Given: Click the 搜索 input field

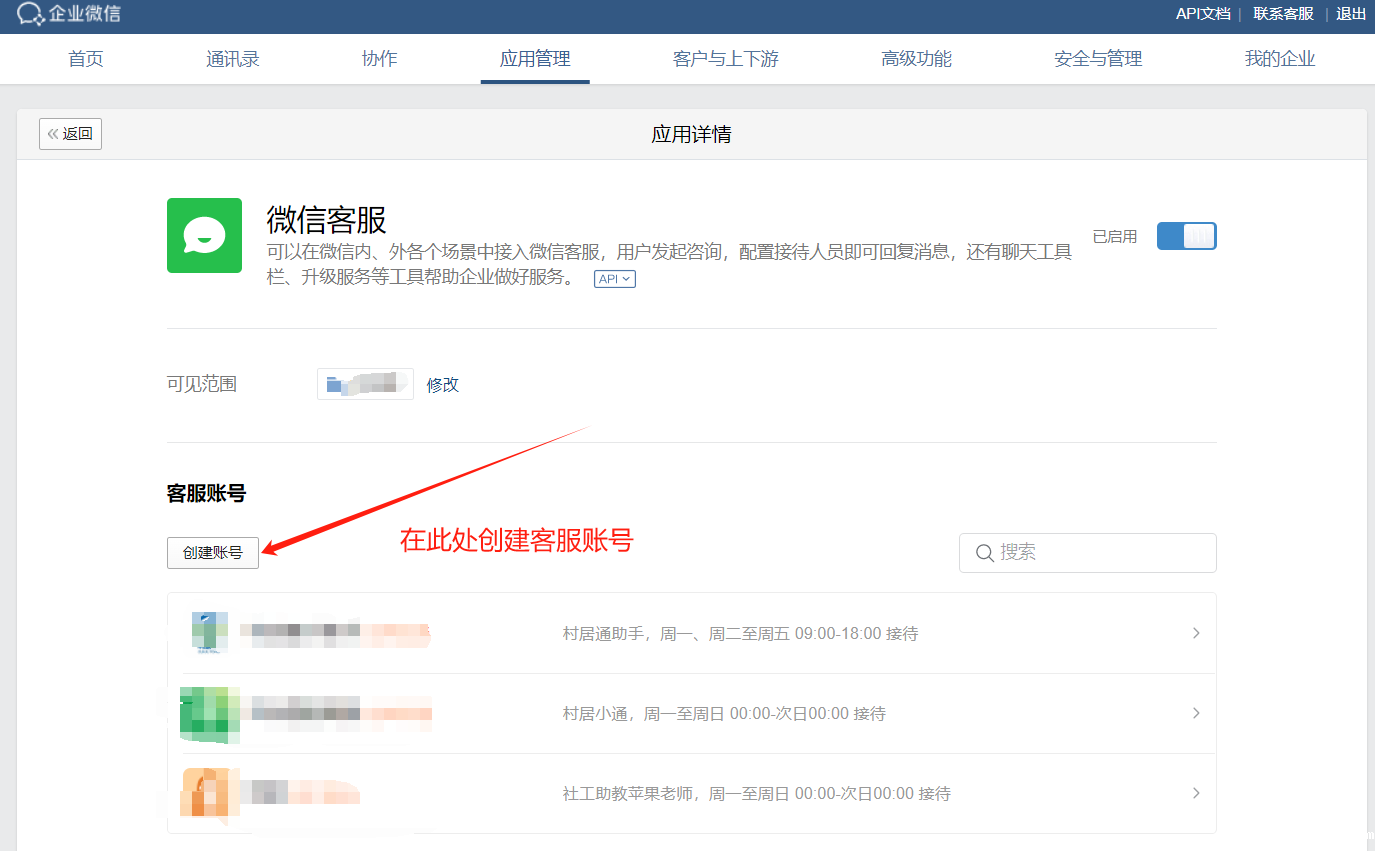Looking at the screenshot, I should (1100, 553).
